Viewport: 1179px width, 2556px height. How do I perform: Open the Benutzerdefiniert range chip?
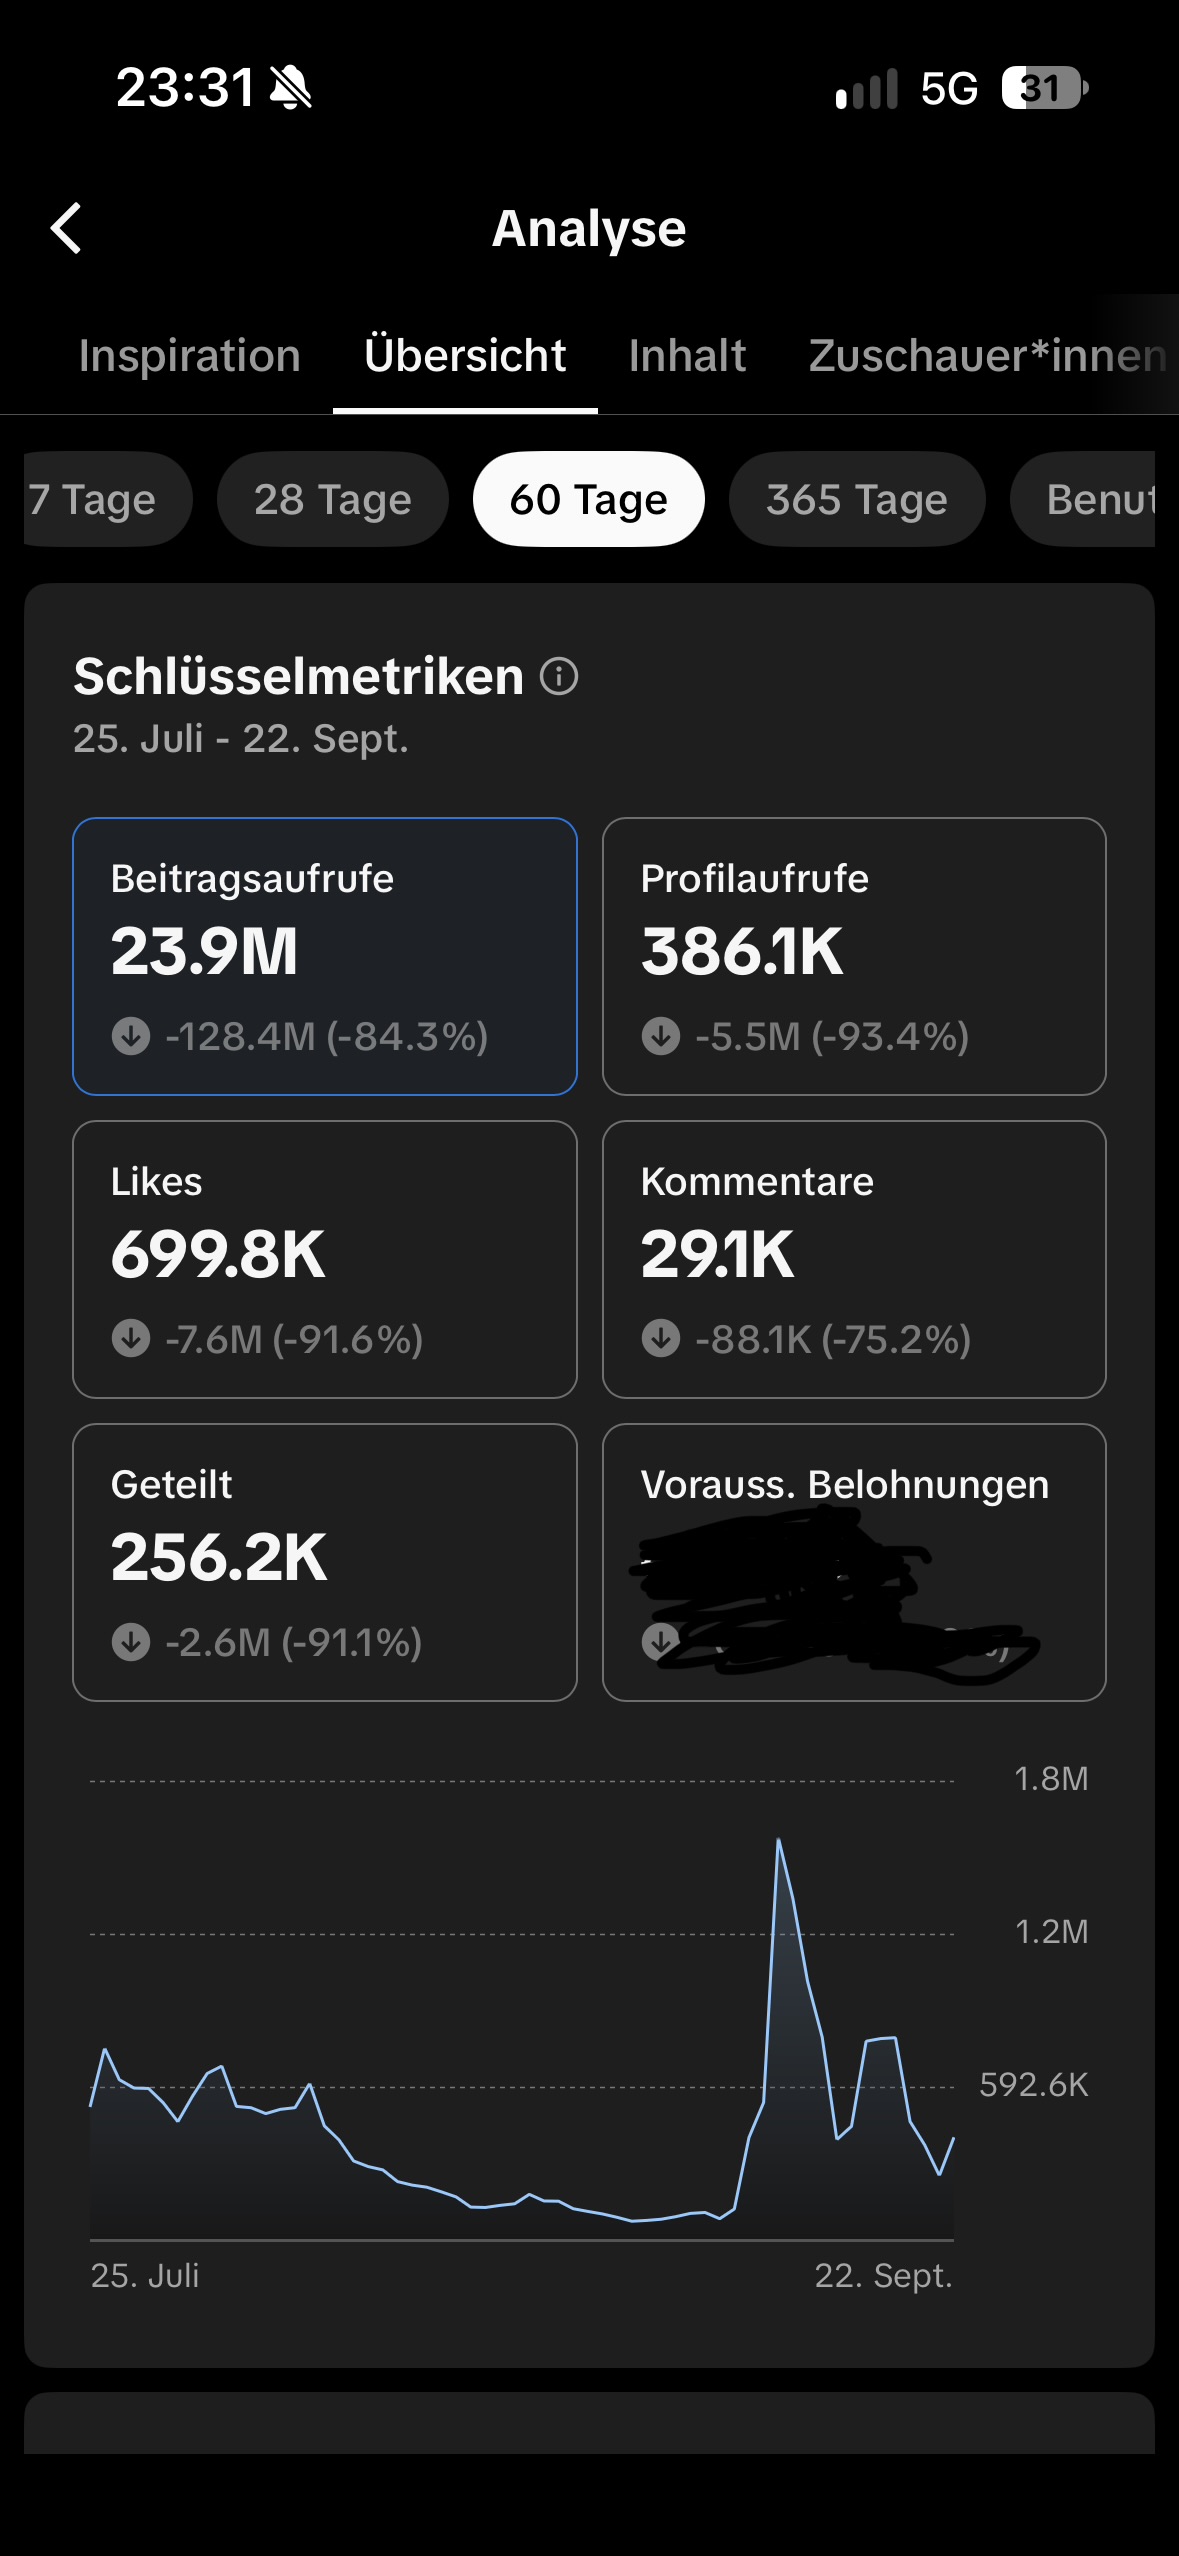(1083, 499)
